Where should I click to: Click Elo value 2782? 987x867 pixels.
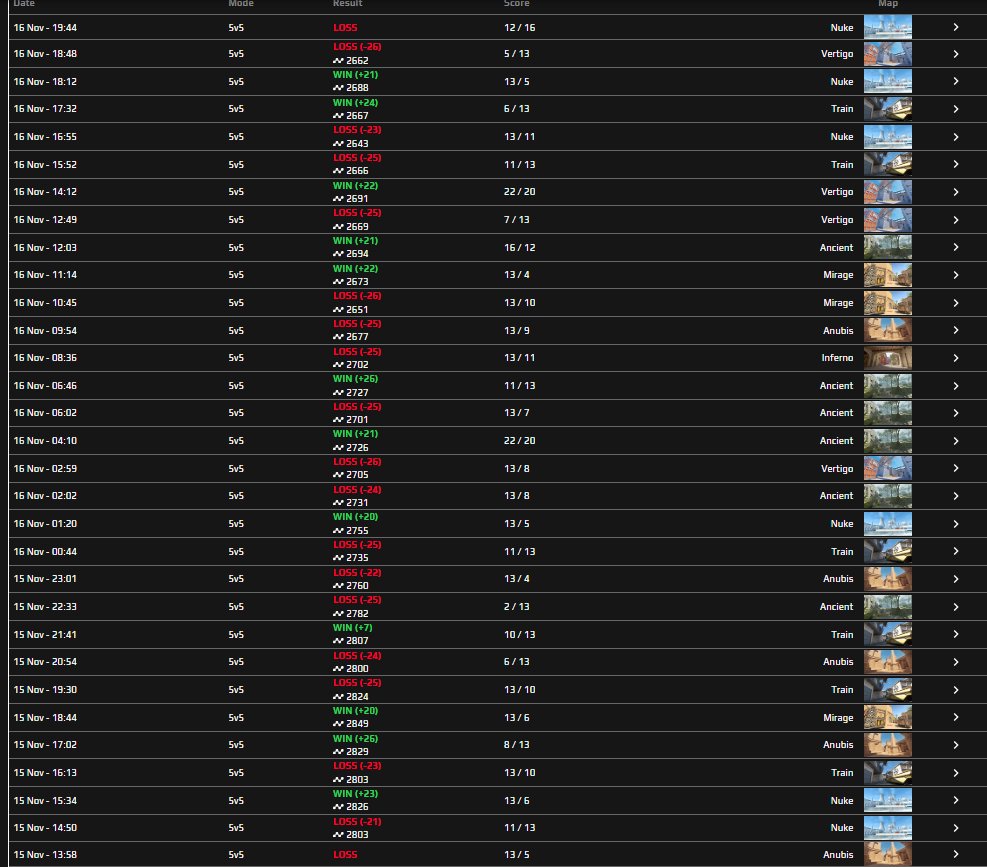(357, 614)
